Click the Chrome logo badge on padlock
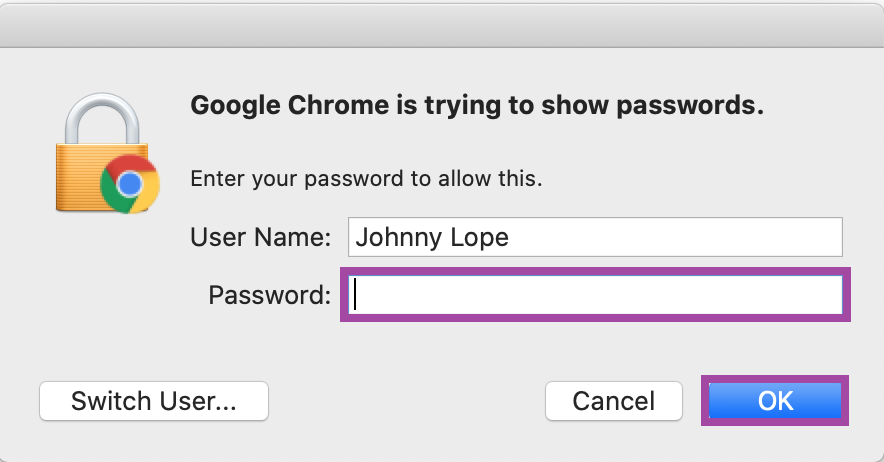This screenshot has width=884, height=462. click(x=130, y=184)
